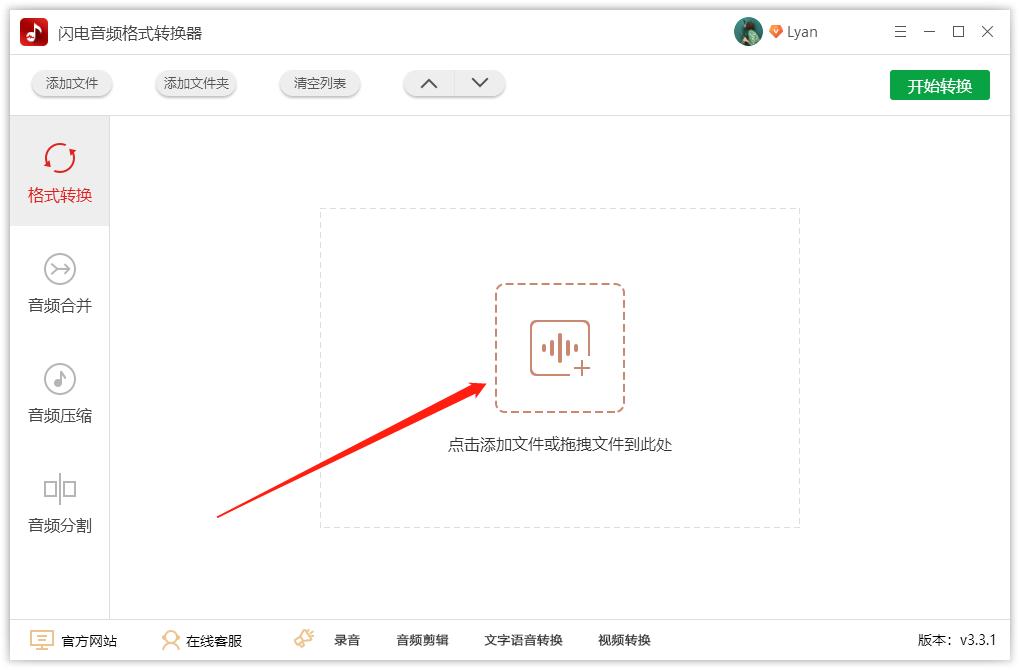Open the hamburger menu near window controls
Viewport: 1020px width, 670px height.
pyautogui.click(x=899, y=31)
